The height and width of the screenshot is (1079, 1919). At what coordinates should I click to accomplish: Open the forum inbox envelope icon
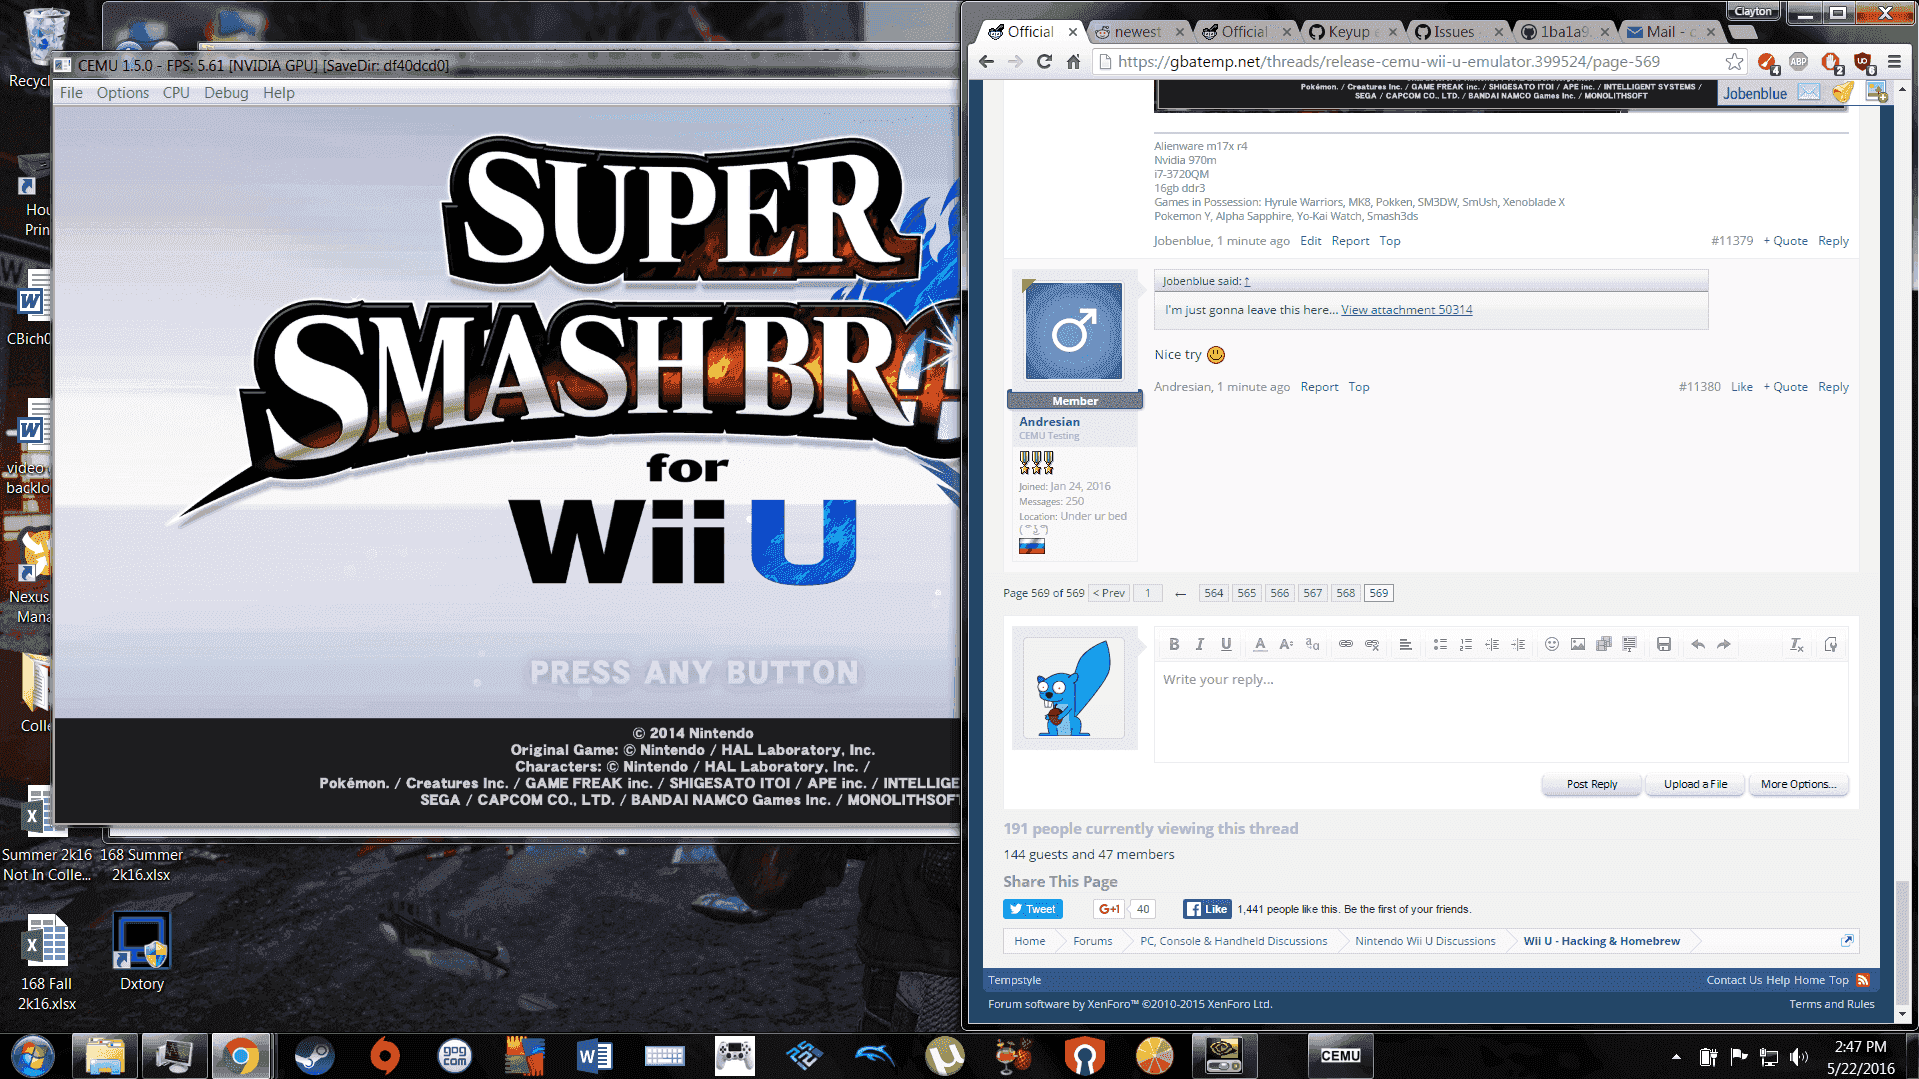coord(1808,92)
